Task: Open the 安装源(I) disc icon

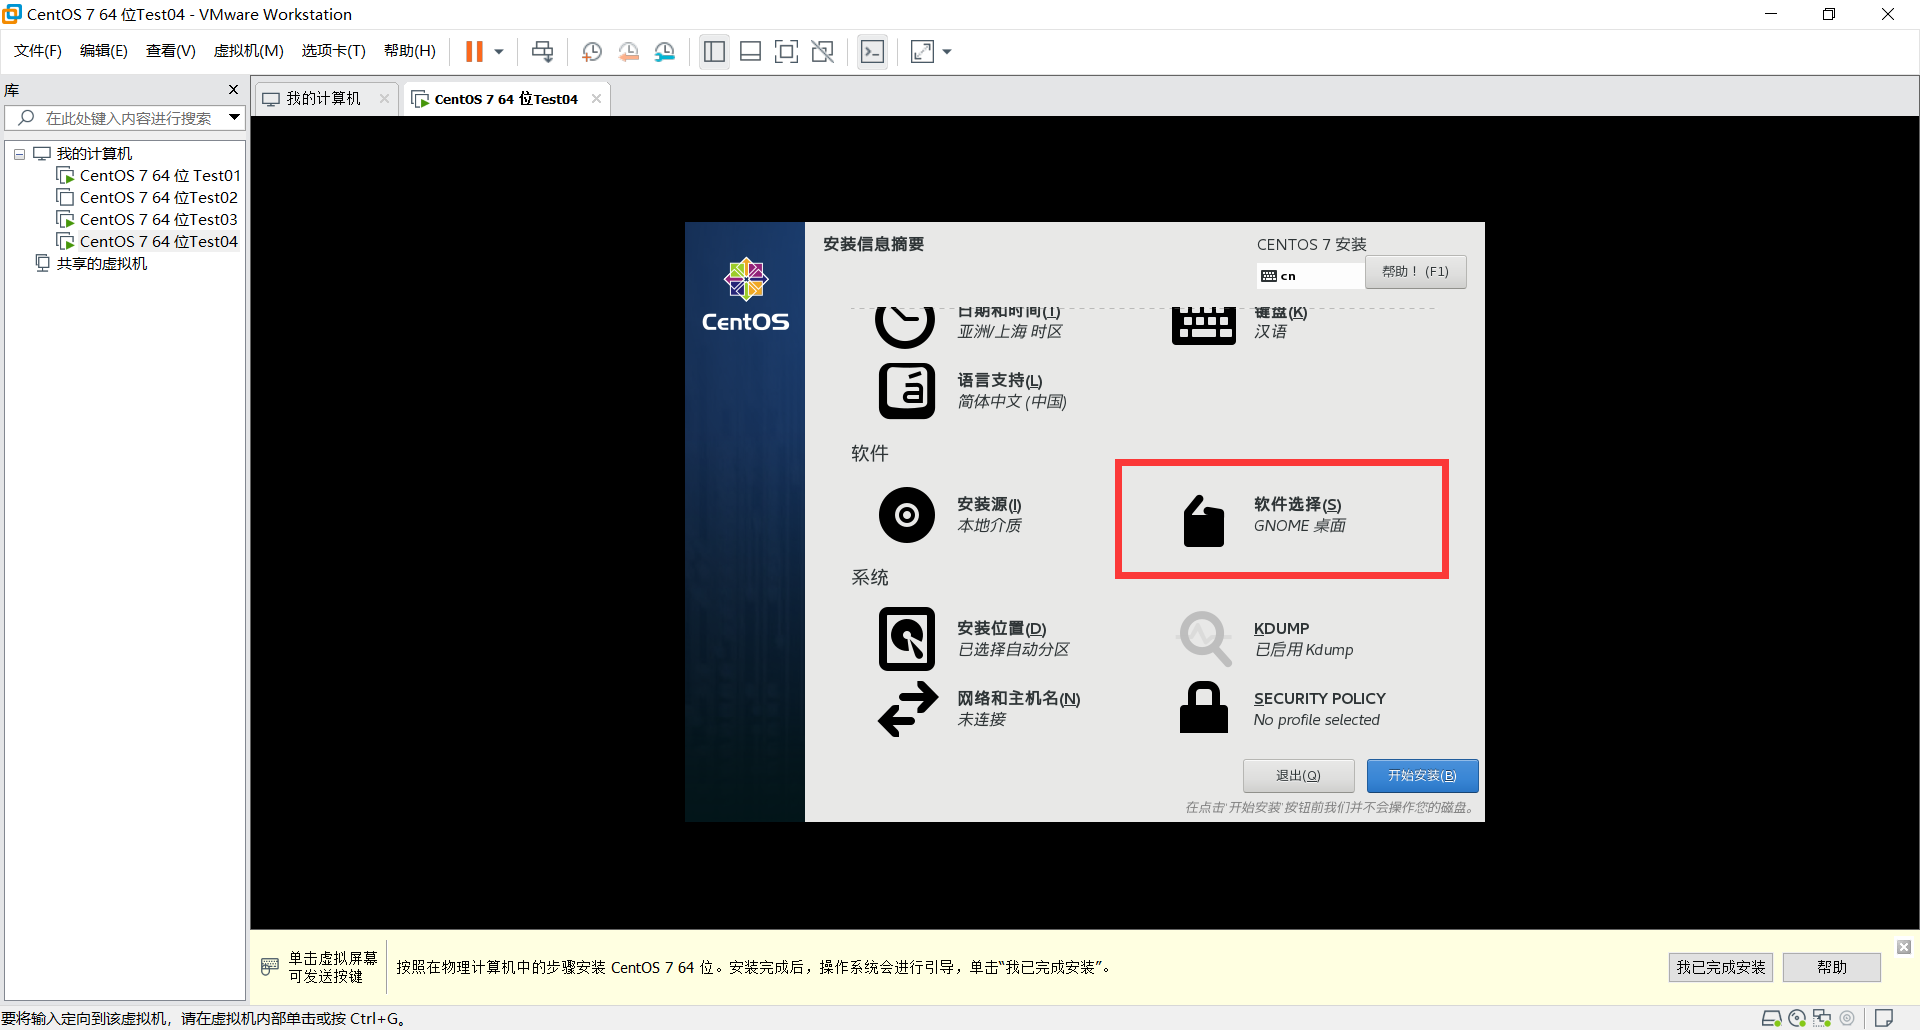Action: [907, 515]
